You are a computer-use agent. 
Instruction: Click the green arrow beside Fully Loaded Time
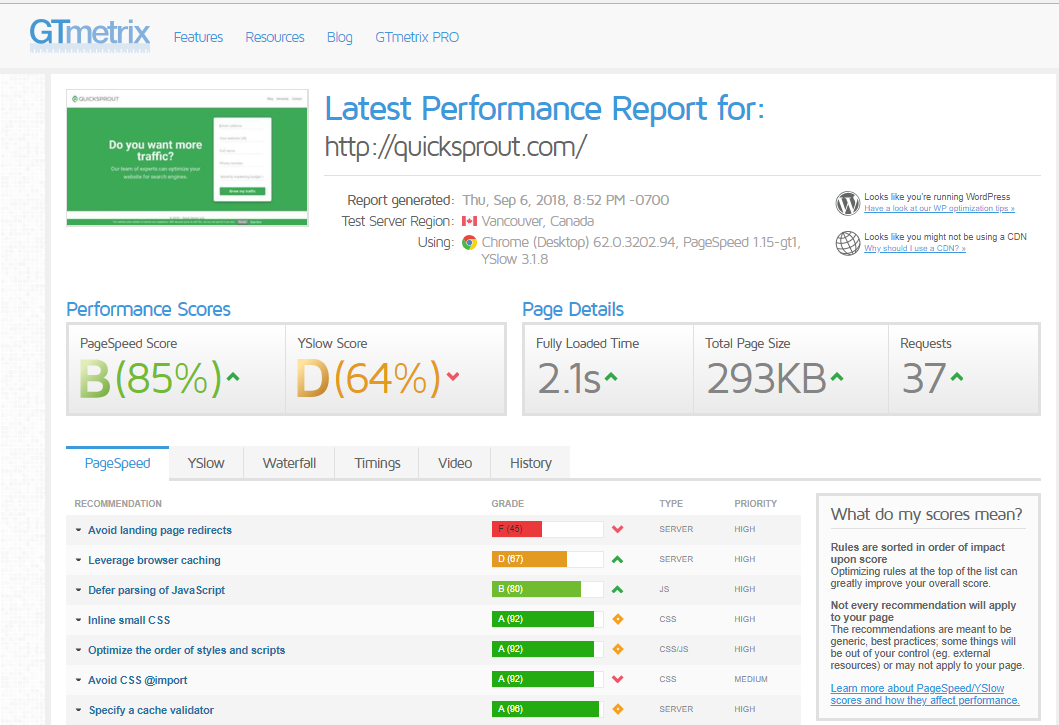click(x=611, y=377)
